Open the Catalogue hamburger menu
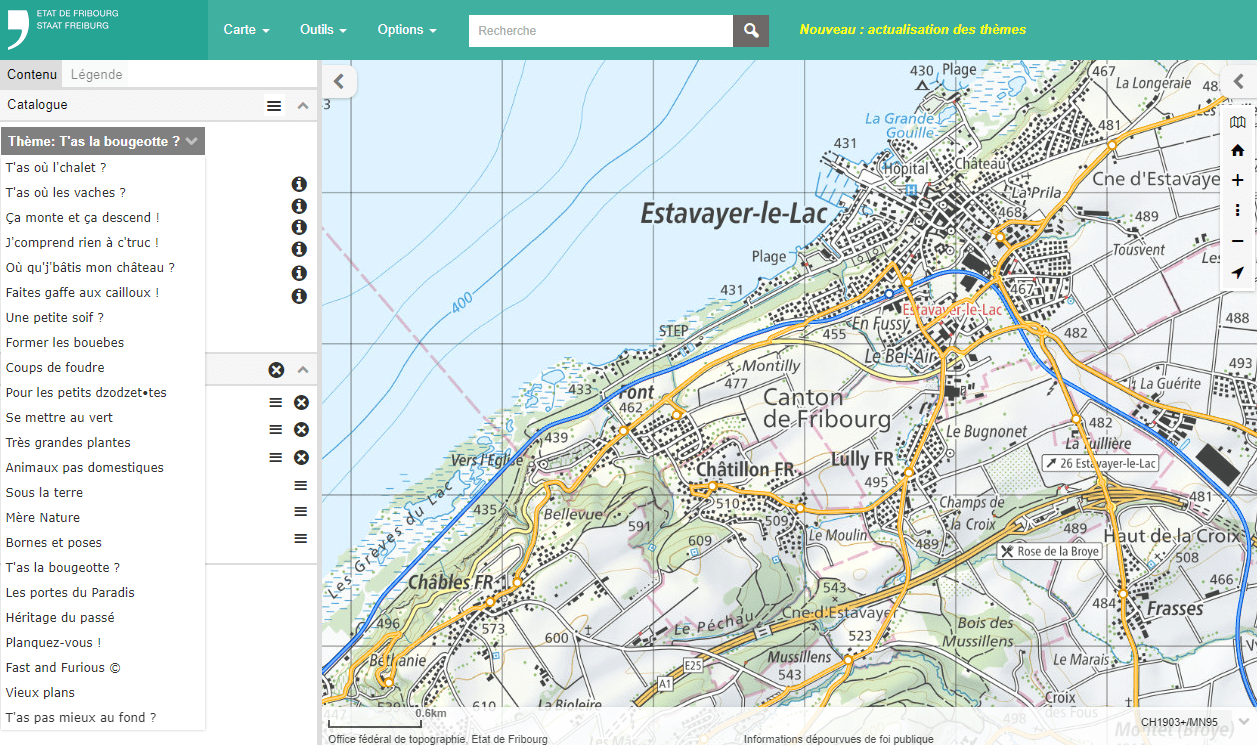Viewport: 1257px width, 745px height. [x=274, y=105]
